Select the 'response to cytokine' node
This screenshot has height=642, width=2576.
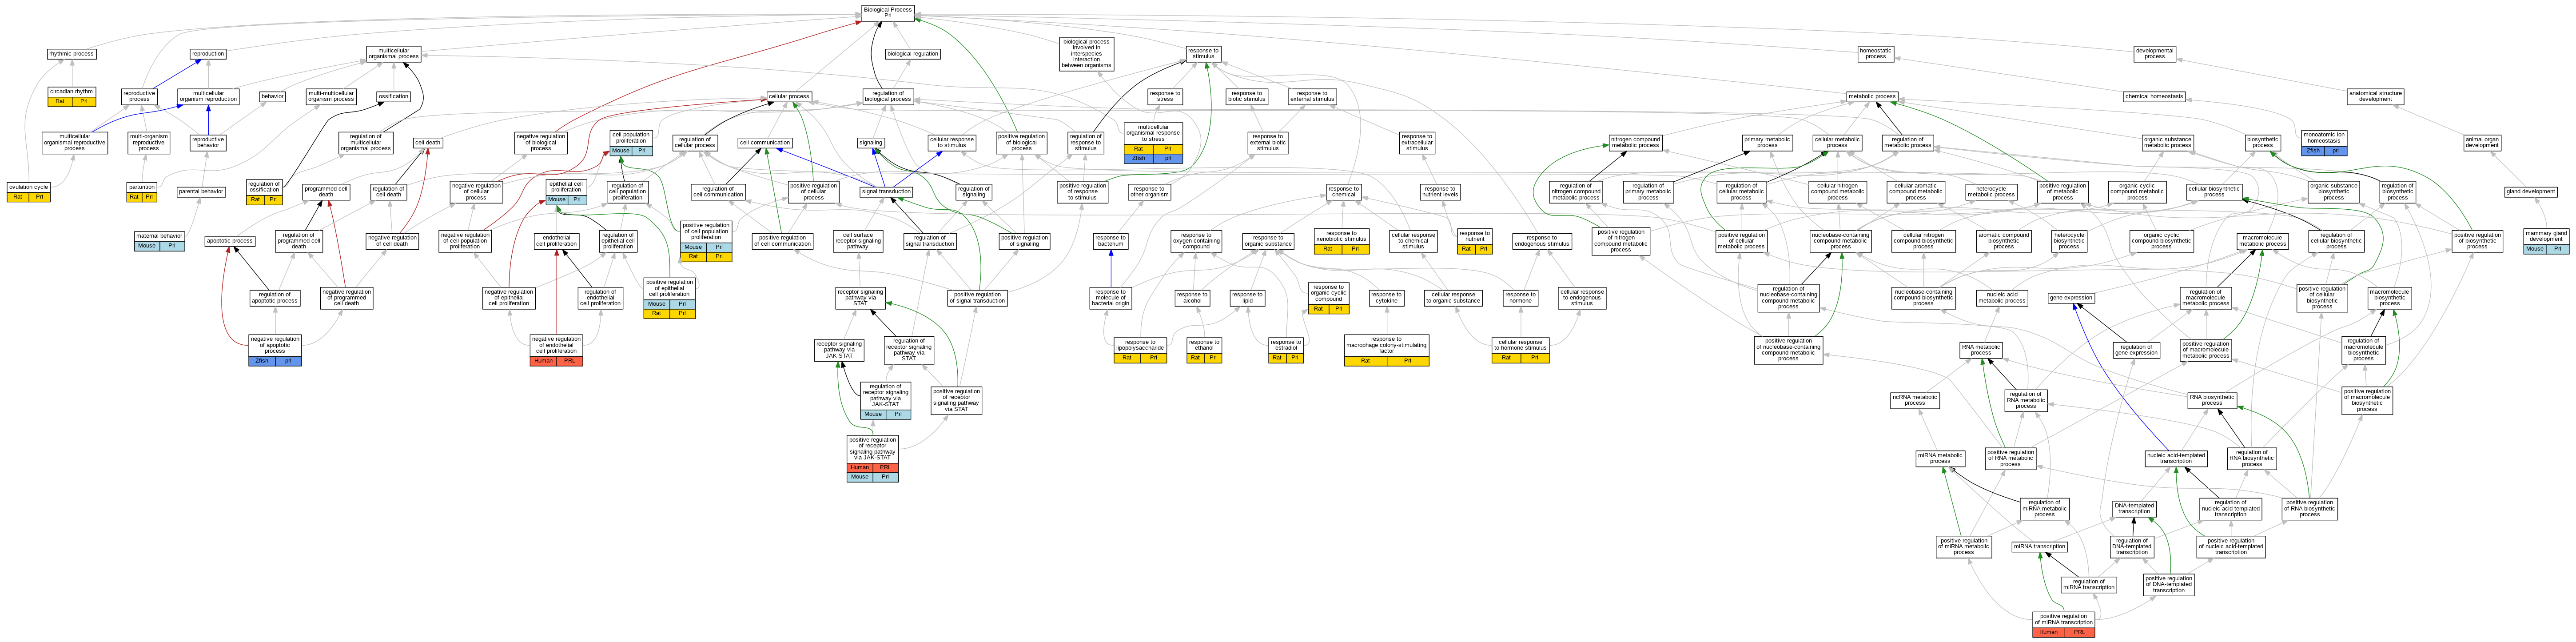coord(1386,298)
